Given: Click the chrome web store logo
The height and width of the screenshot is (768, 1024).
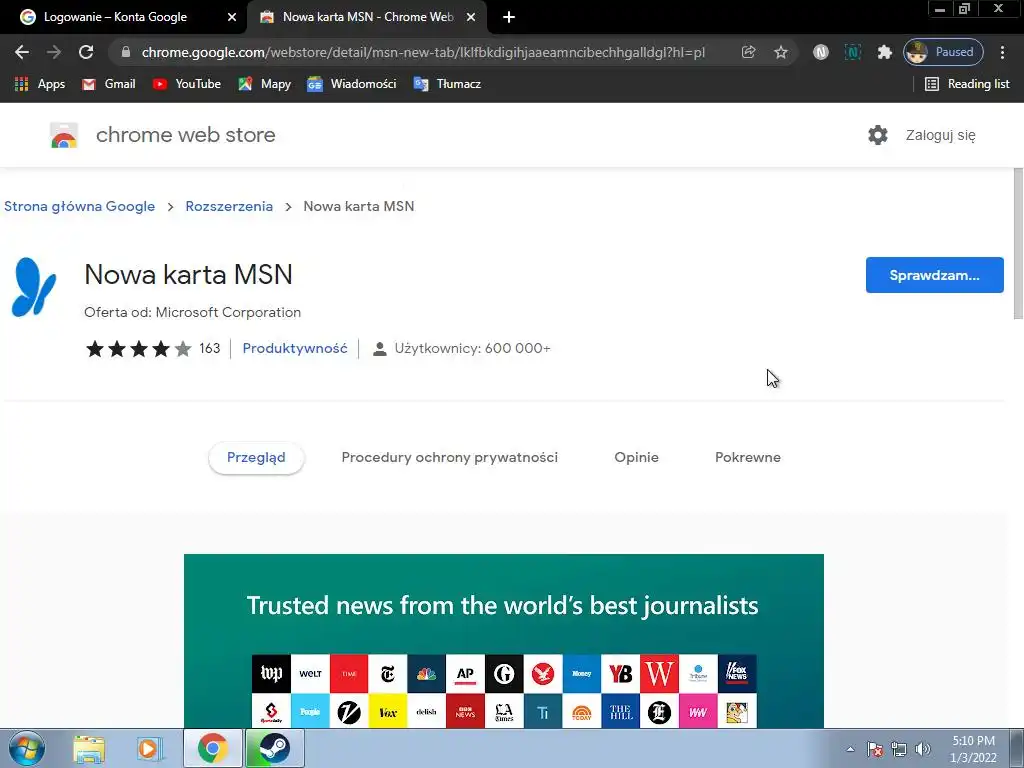Looking at the screenshot, I should (x=163, y=135).
